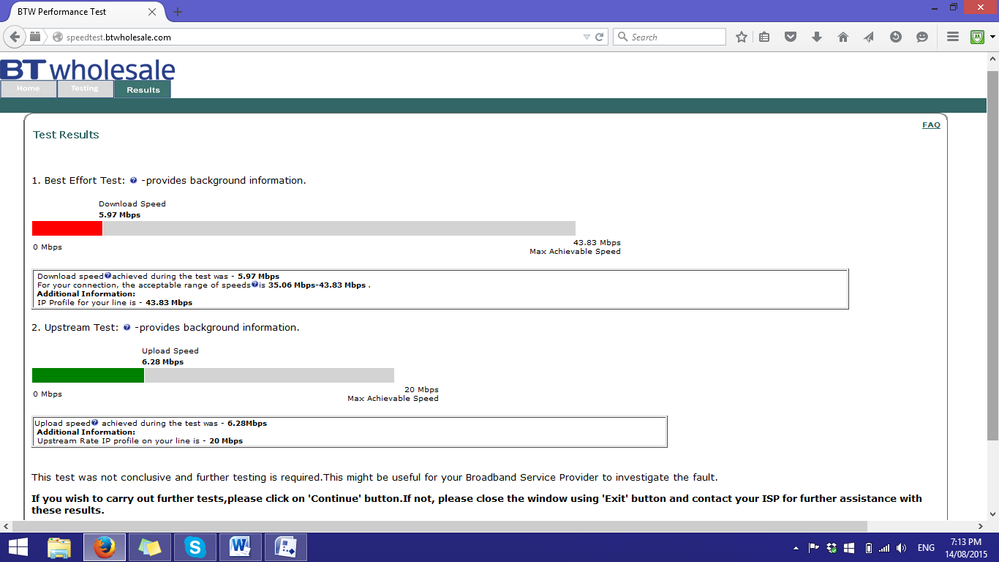This screenshot has width=999, height=562.
Task: Click help icon after 'Upload speed' text
Action: [x=94, y=422]
